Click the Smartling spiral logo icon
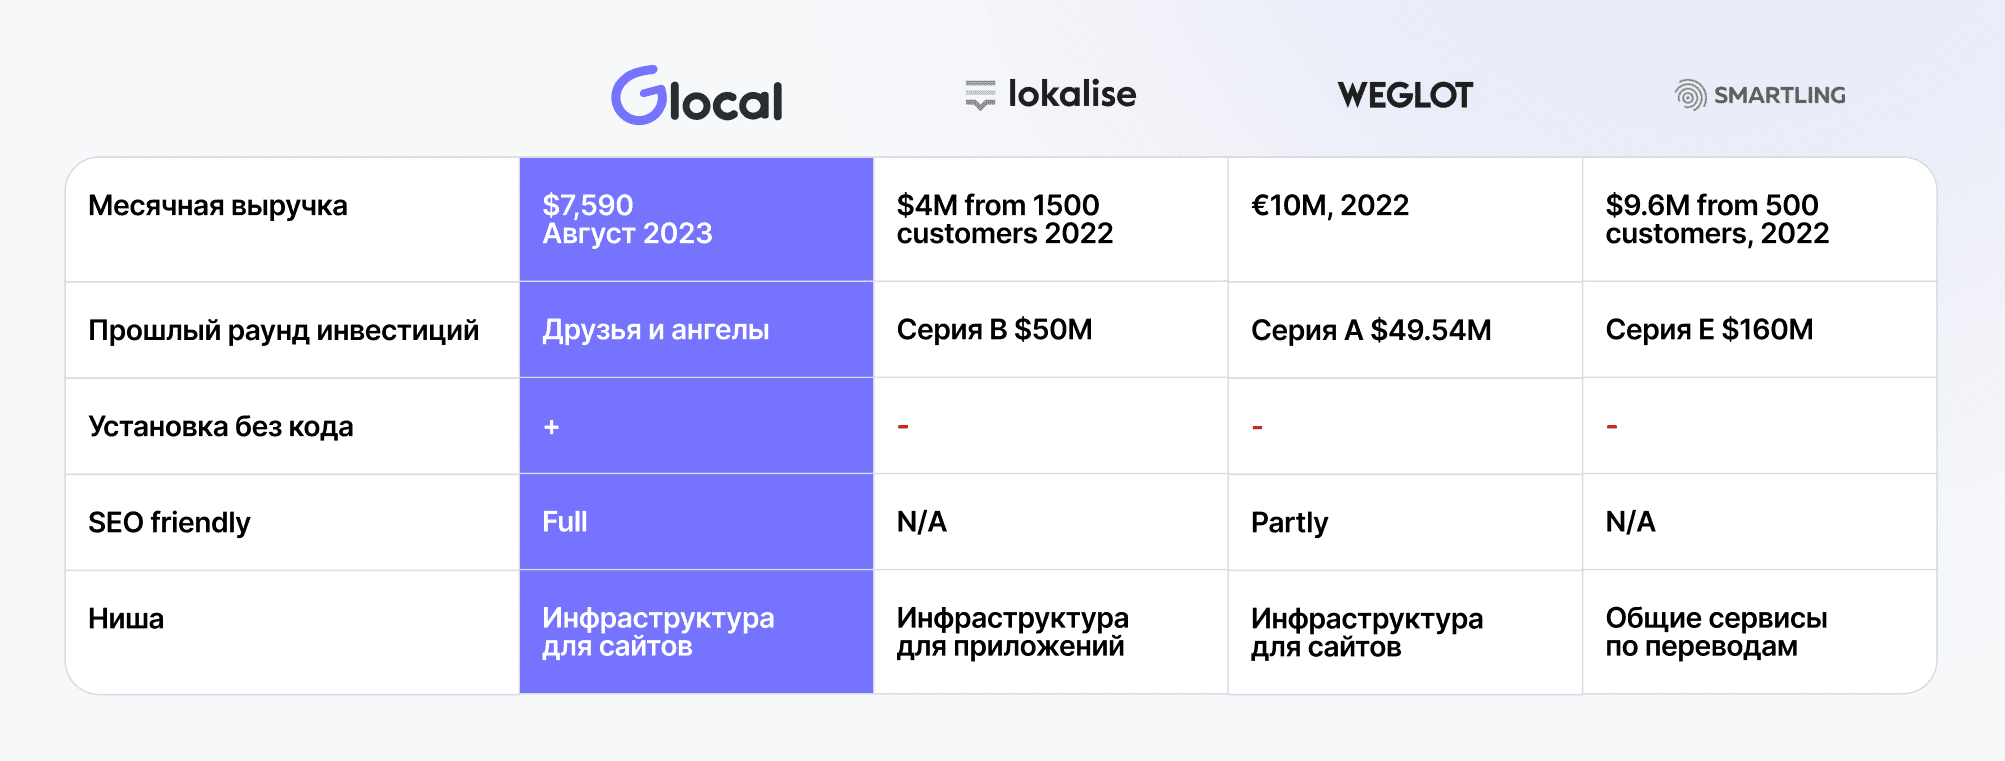The height and width of the screenshot is (761, 2005). point(1690,95)
